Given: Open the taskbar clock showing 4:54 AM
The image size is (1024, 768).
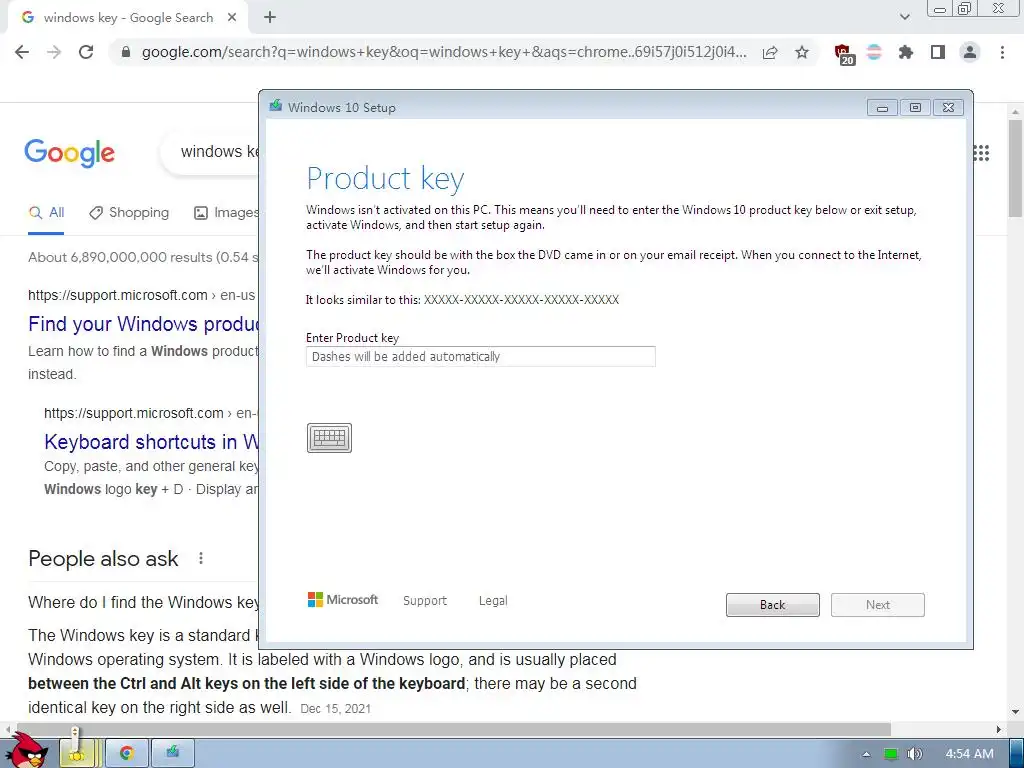Looking at the screenshot, I should pos(970,754).
